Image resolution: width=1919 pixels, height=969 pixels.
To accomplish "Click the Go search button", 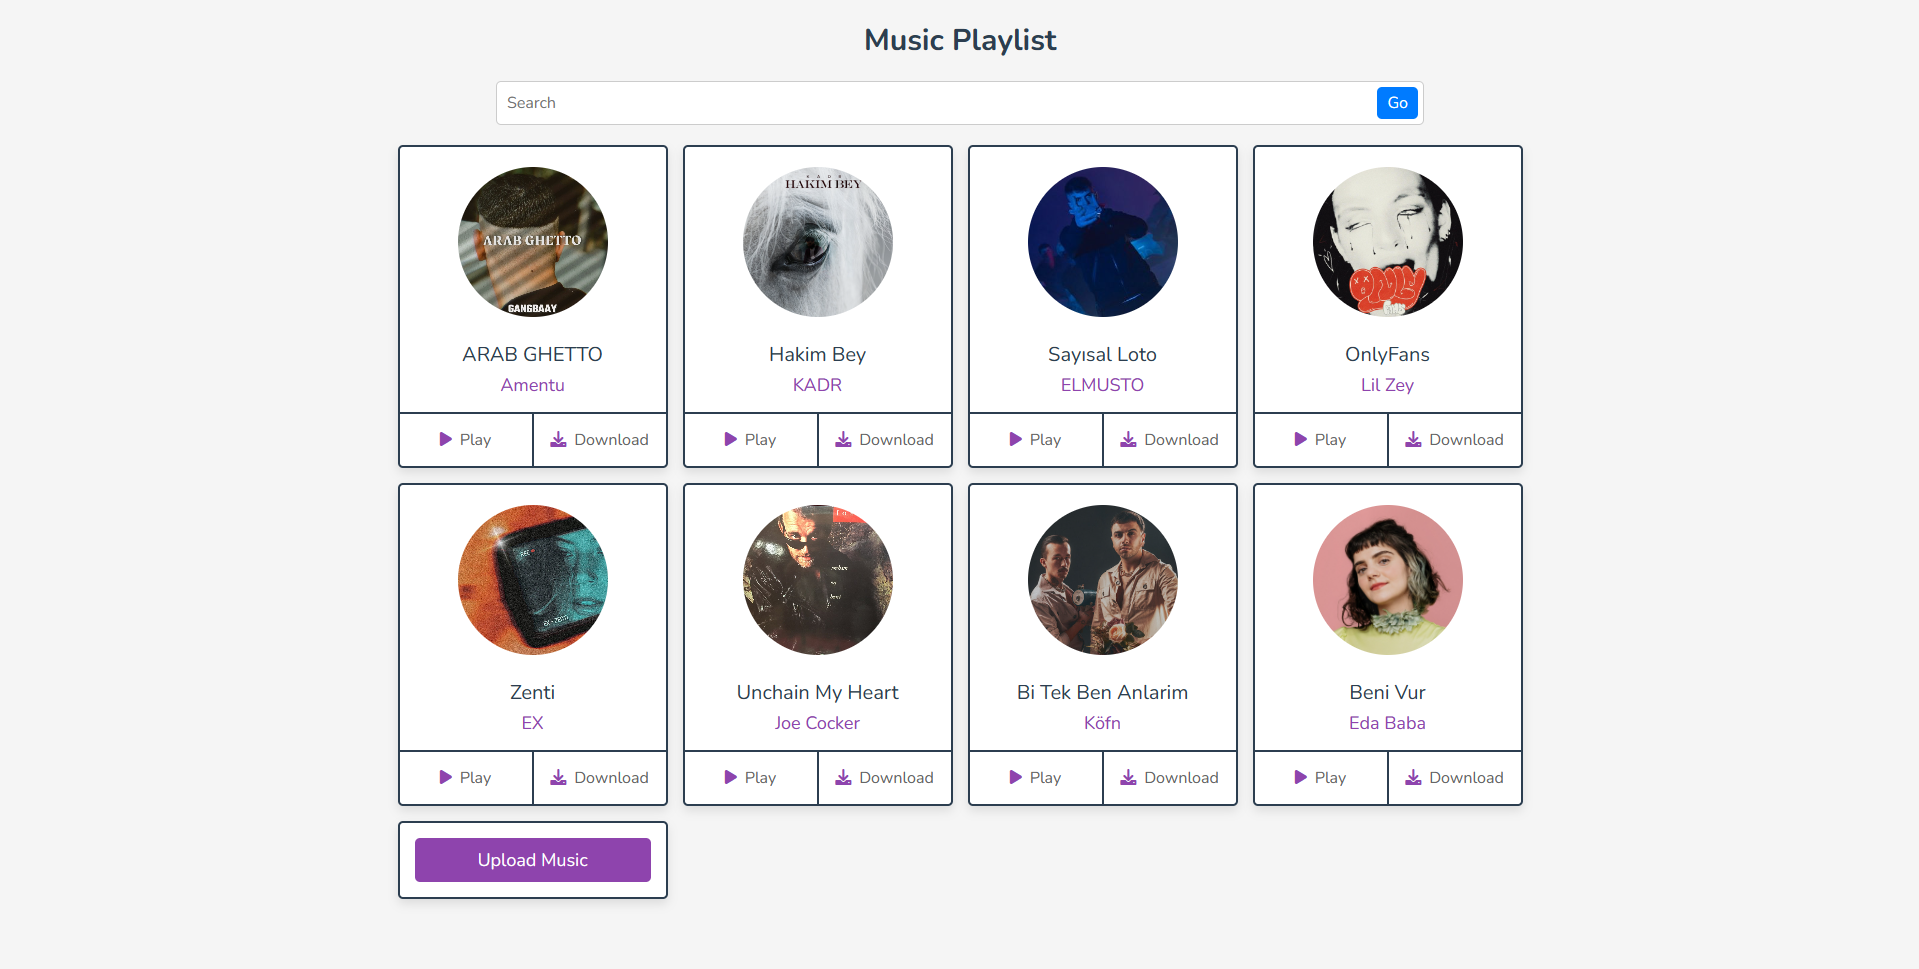I will [1396, 102].
